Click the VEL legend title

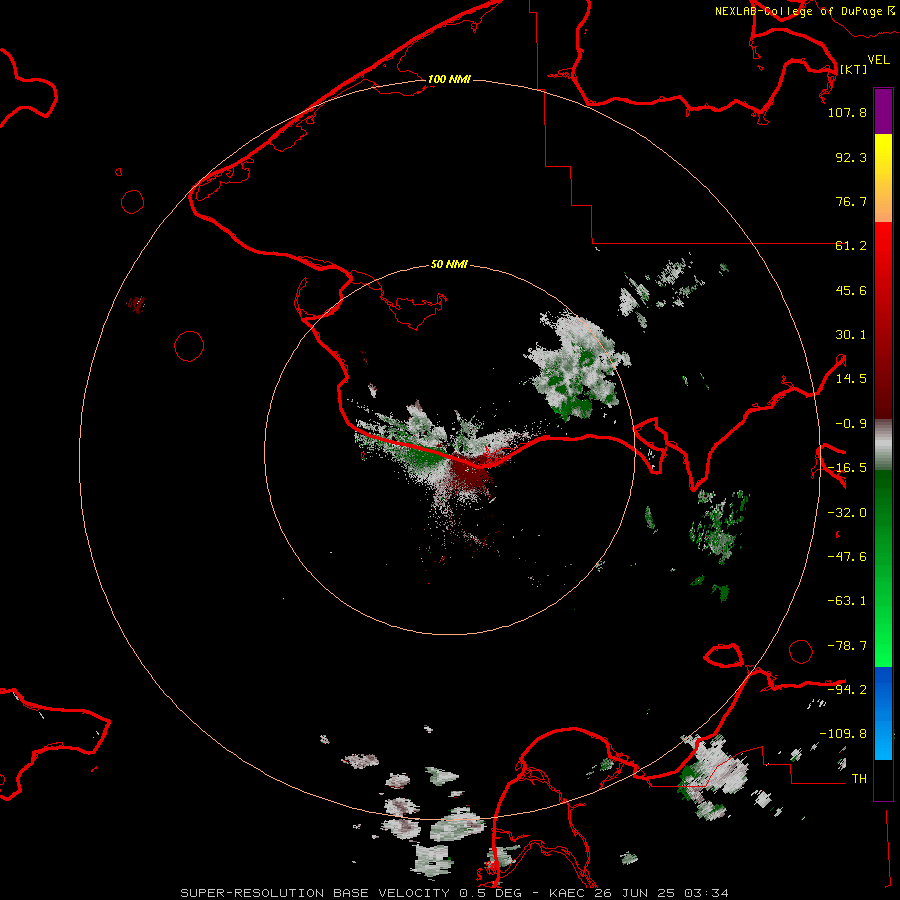tap(878, 60)
